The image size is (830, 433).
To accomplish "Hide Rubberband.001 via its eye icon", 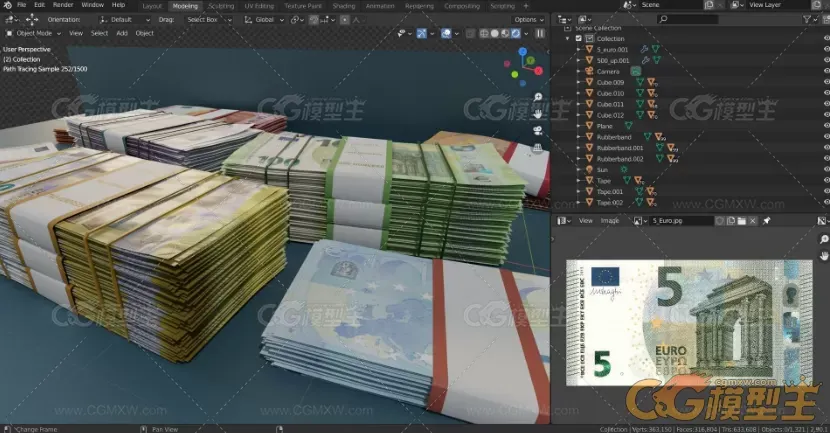I will [x=826, y=148].
